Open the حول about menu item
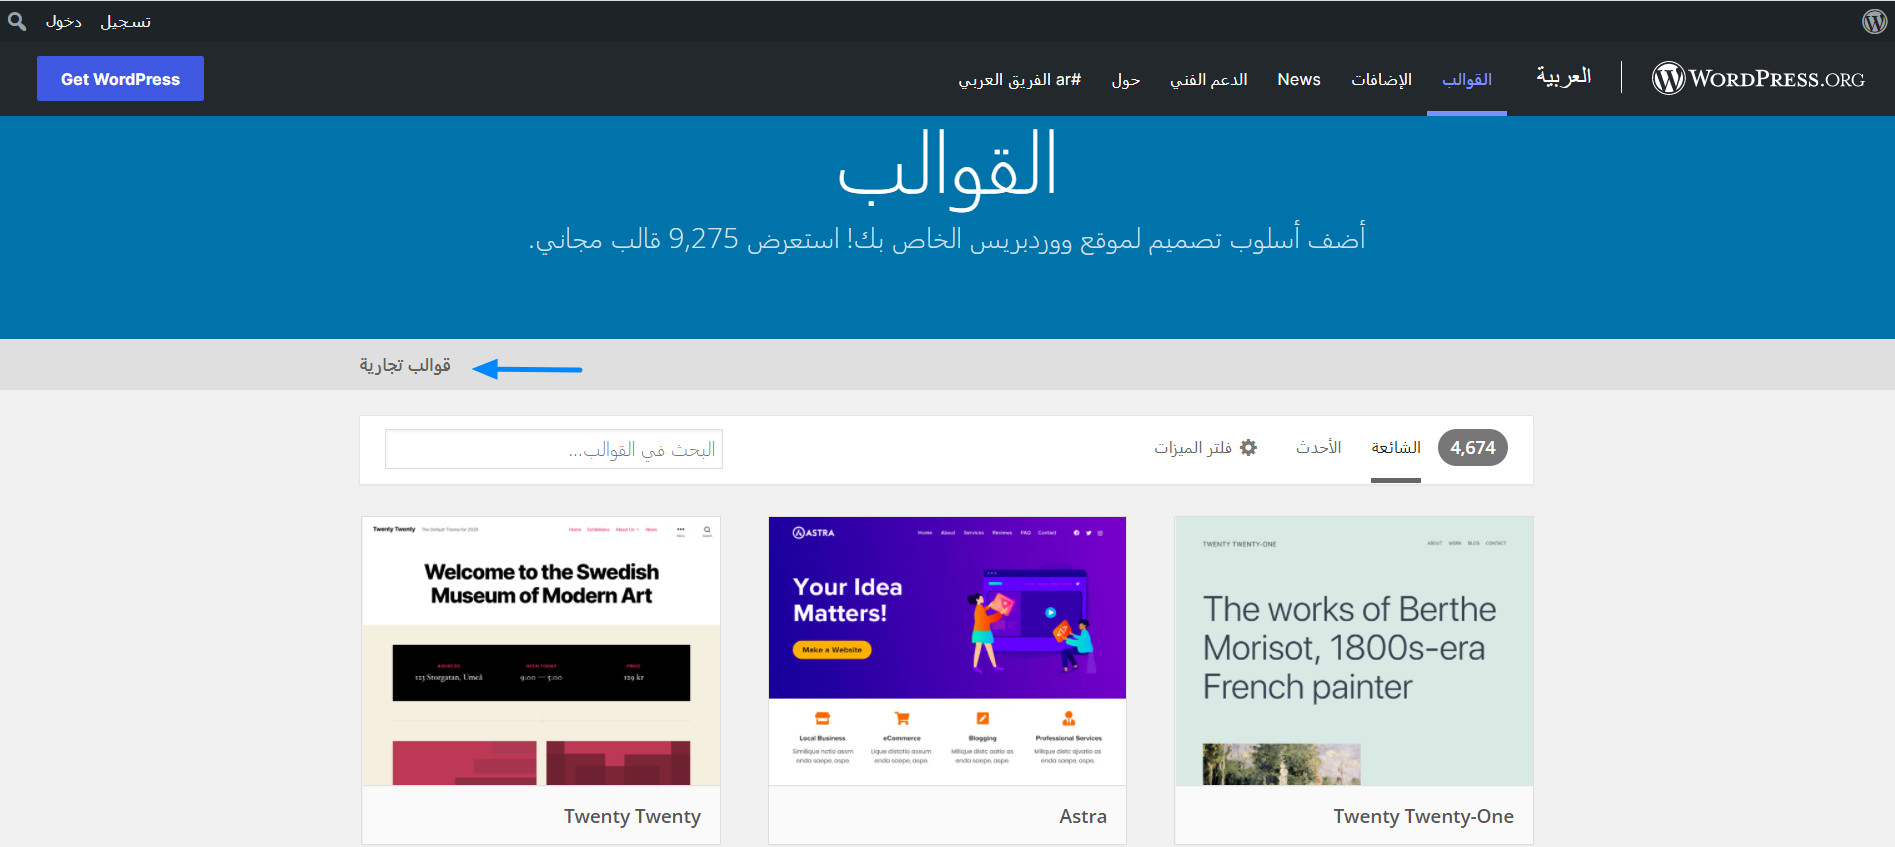 pyautogui.click(x=1126, y=79)
